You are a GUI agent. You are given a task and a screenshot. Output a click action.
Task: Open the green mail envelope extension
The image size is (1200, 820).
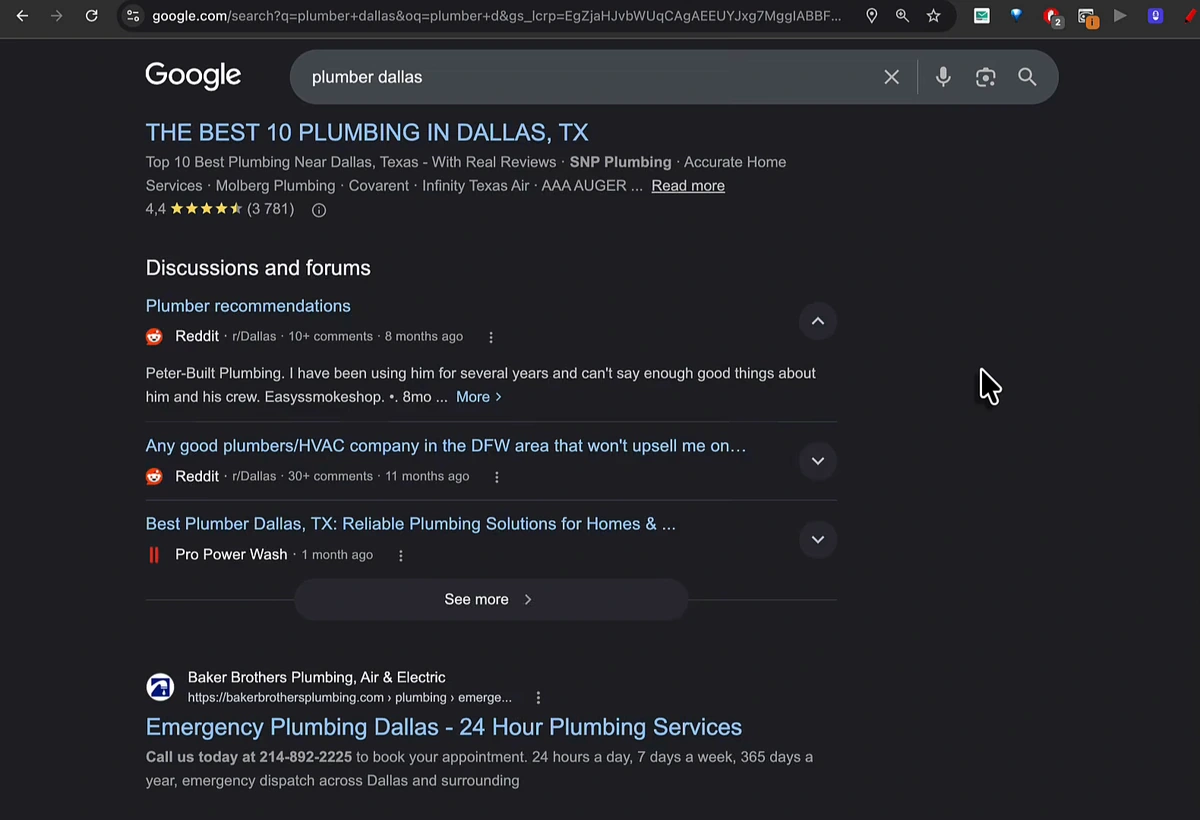[982, 16]
